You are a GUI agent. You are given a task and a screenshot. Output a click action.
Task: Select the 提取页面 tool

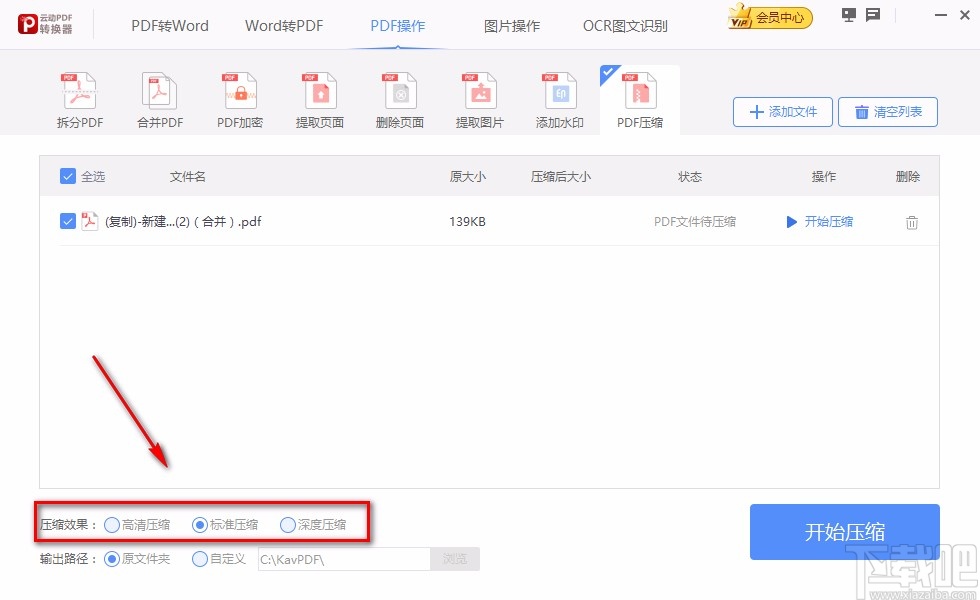(x=318, y=97)
